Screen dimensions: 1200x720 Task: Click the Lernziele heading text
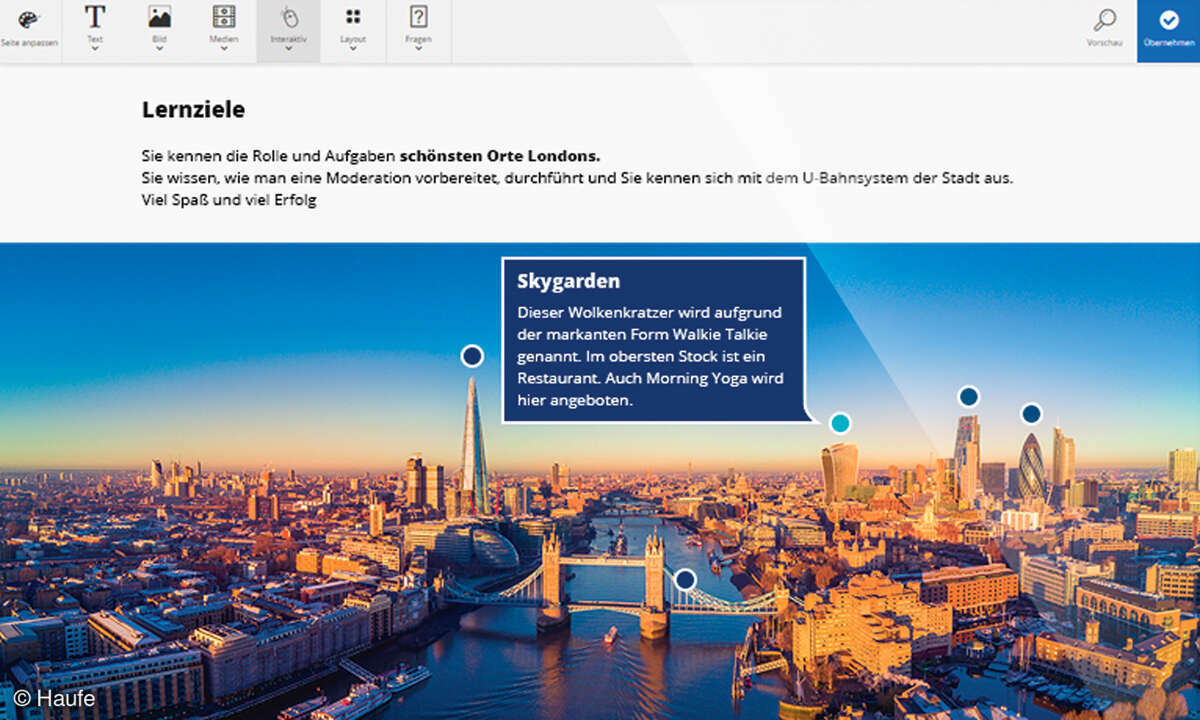click(193, 110)
